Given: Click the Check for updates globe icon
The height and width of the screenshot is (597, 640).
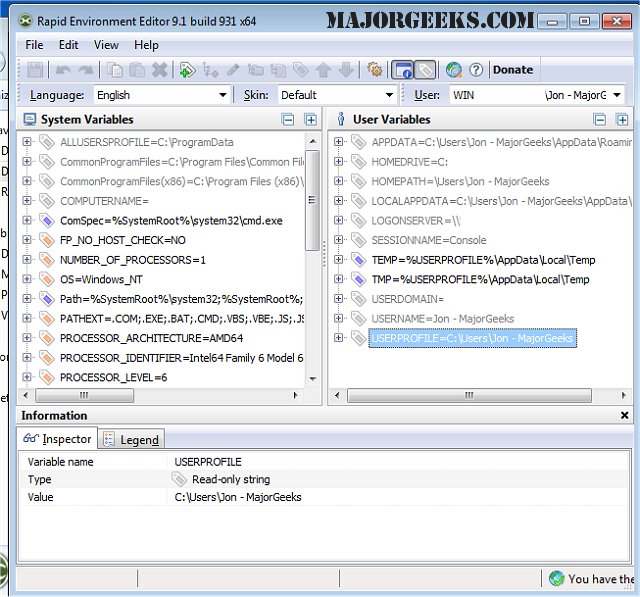Looking at the screenshot, I should [453, 70].
